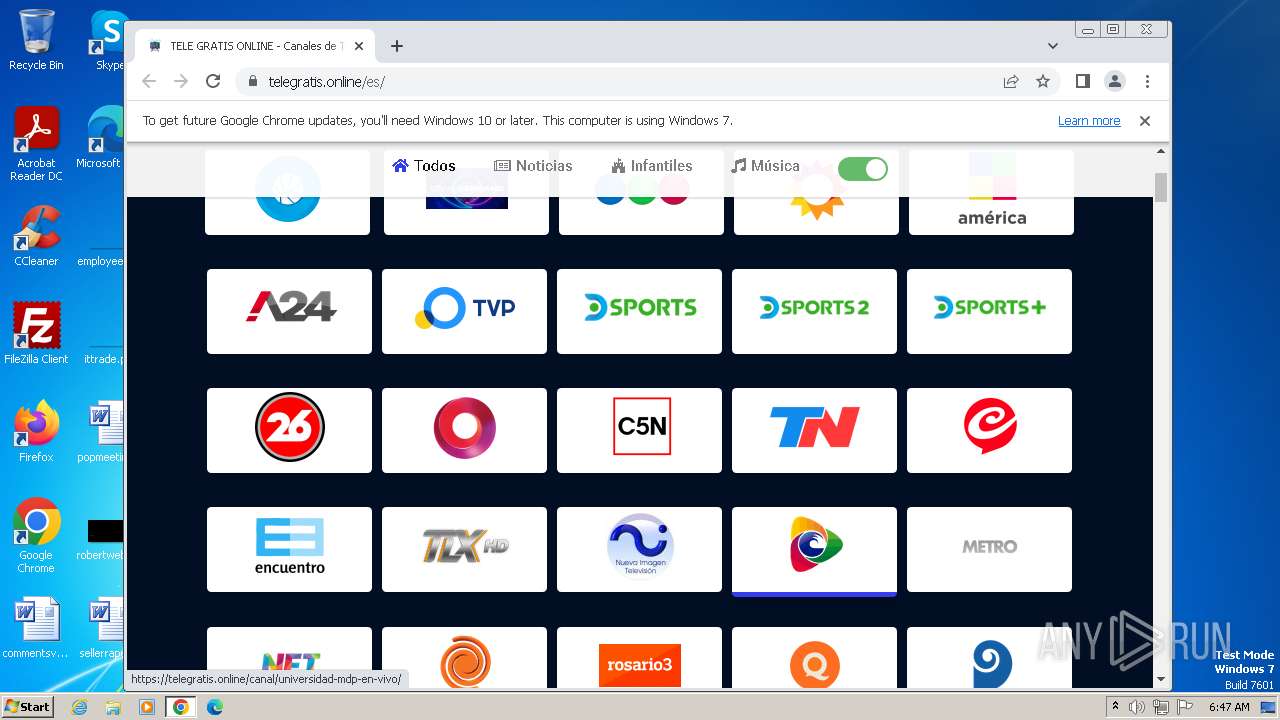Image resolution: width=1280 pixels, height=720 pixels.
Task: Open the orange Q logo channel tile
Action: click(814, 658)
